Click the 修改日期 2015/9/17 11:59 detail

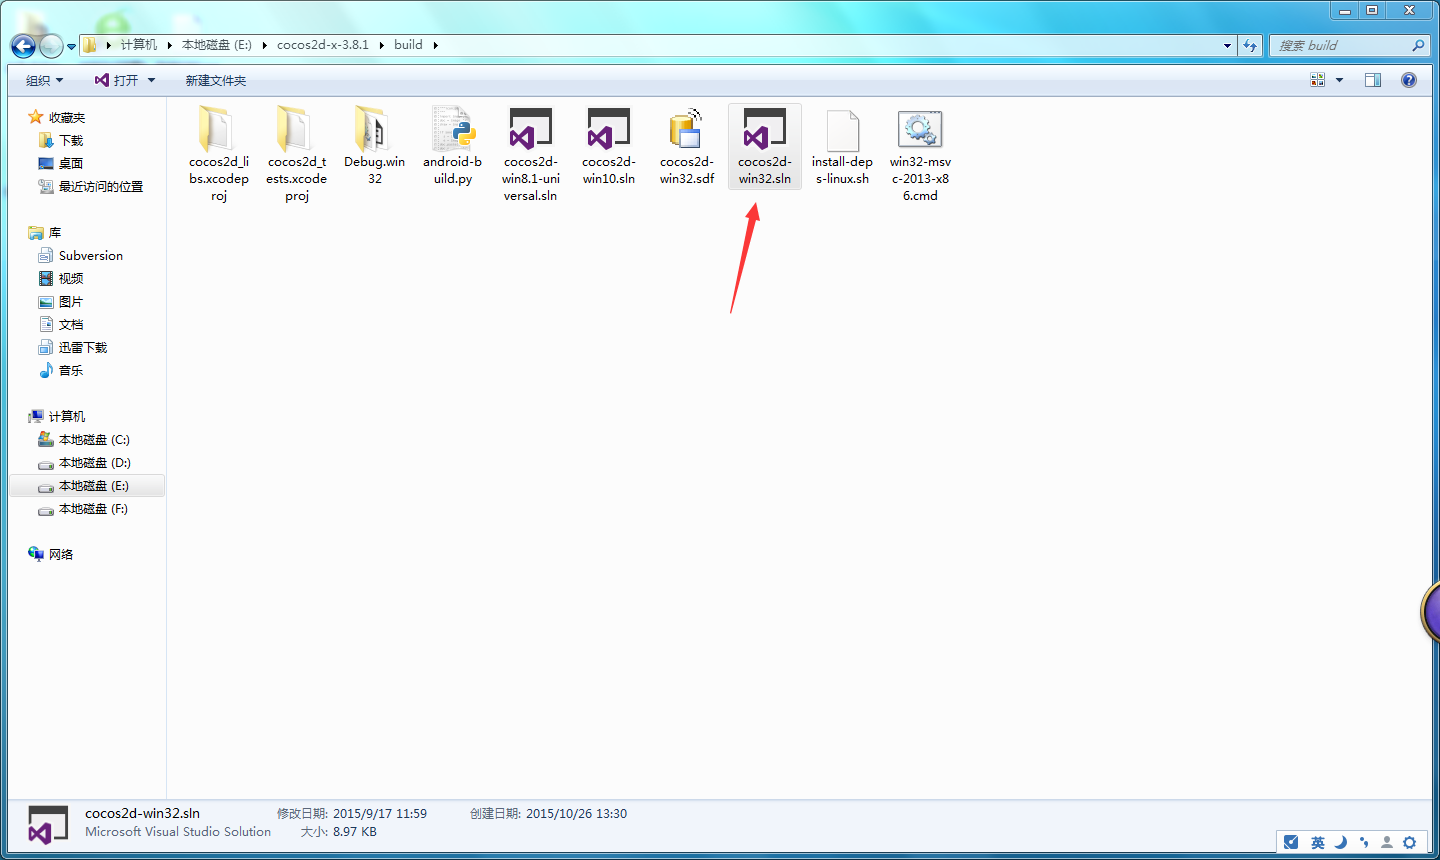tap(352, 813)
